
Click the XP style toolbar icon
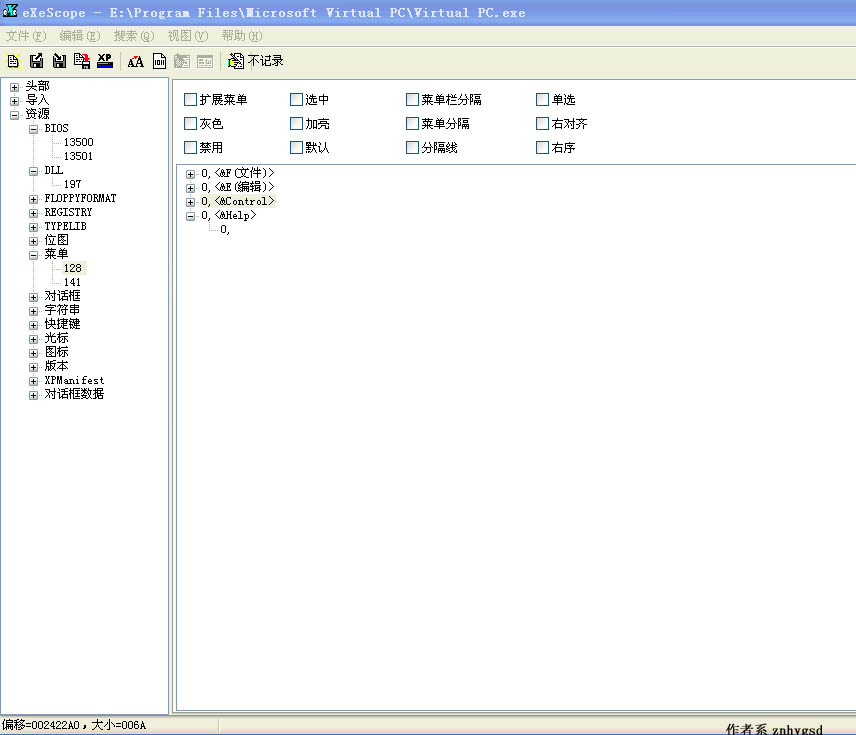pyautogui.click(x=104, y=61)
